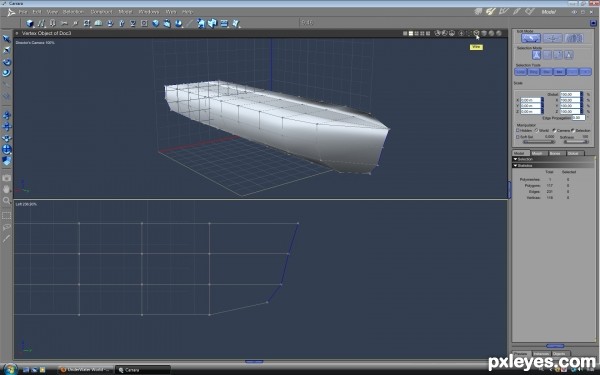The image size is (600, 375).
Task: Open the View menu
Action: click(52, 12)
